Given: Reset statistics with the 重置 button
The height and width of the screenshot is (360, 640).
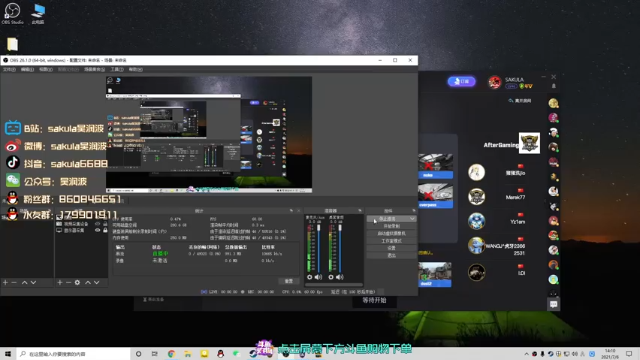Looking at the screenshot, I should click(x=289, y=281).
